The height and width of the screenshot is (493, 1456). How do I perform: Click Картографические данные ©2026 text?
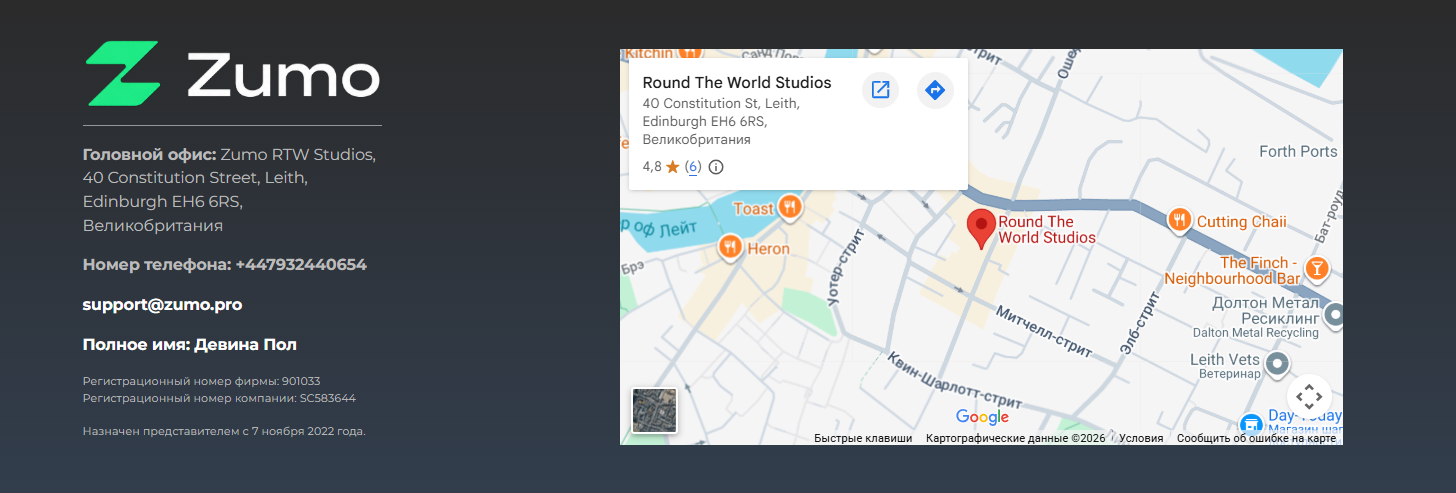tap(1015, 439)
